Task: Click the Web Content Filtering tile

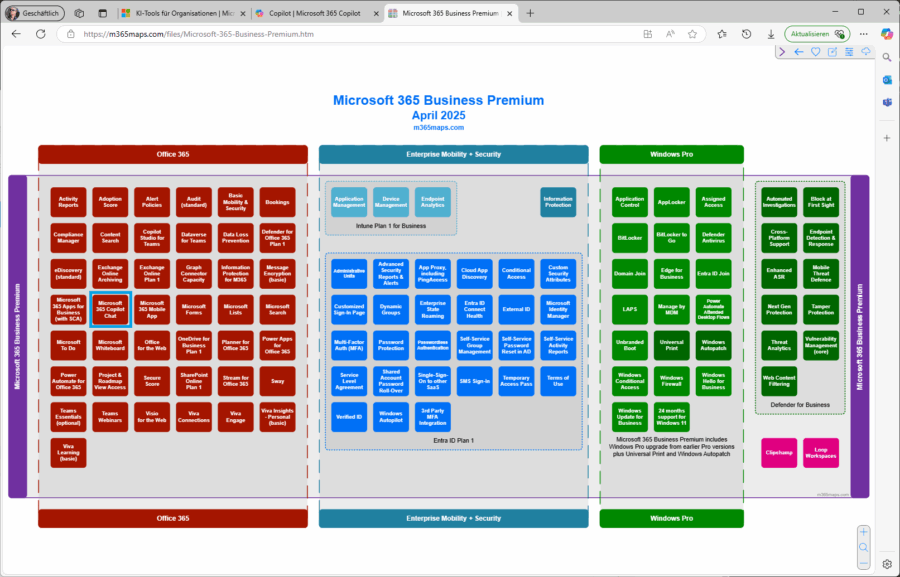Action: pyautogui.click(x=779, y=381)
